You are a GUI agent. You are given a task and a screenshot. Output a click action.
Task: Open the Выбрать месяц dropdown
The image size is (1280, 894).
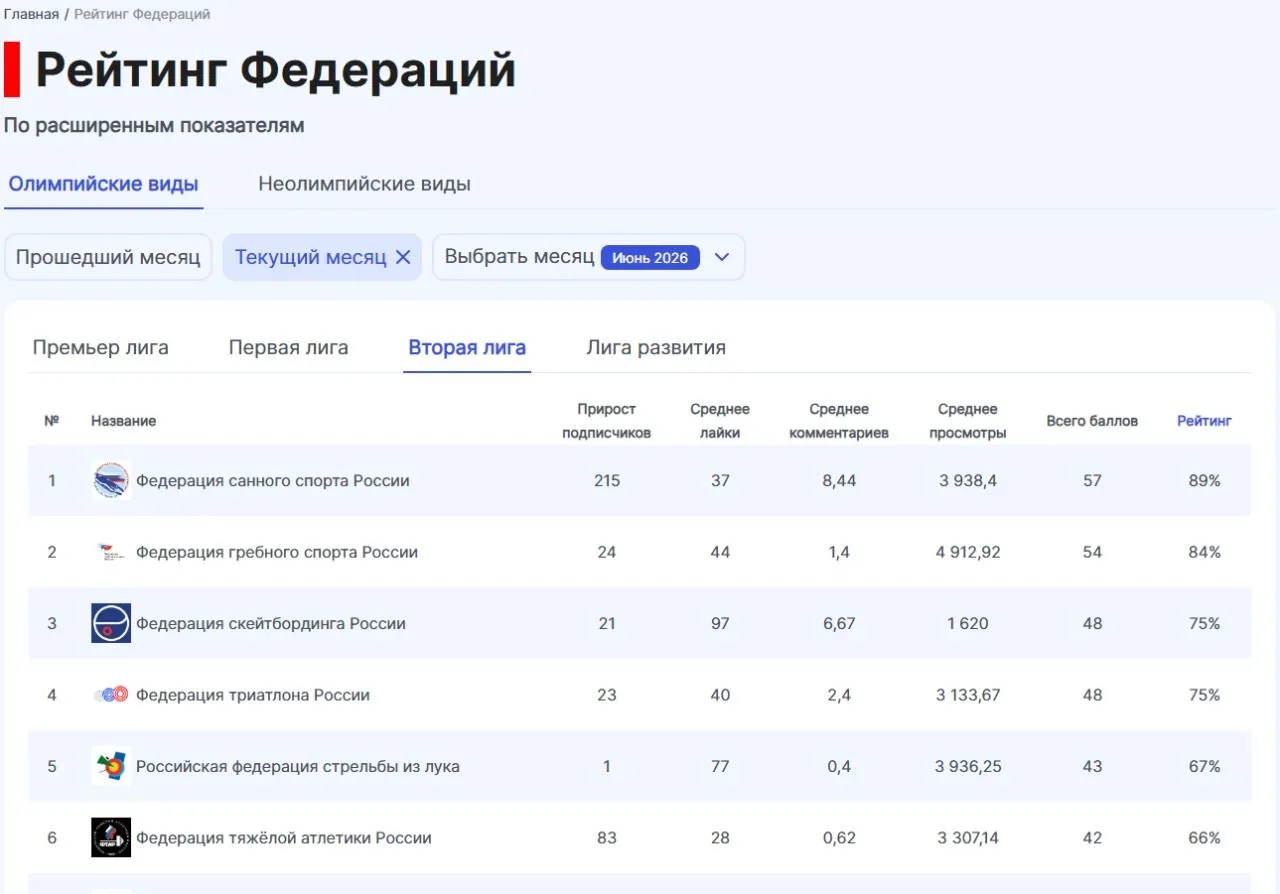tap(588, 257)
